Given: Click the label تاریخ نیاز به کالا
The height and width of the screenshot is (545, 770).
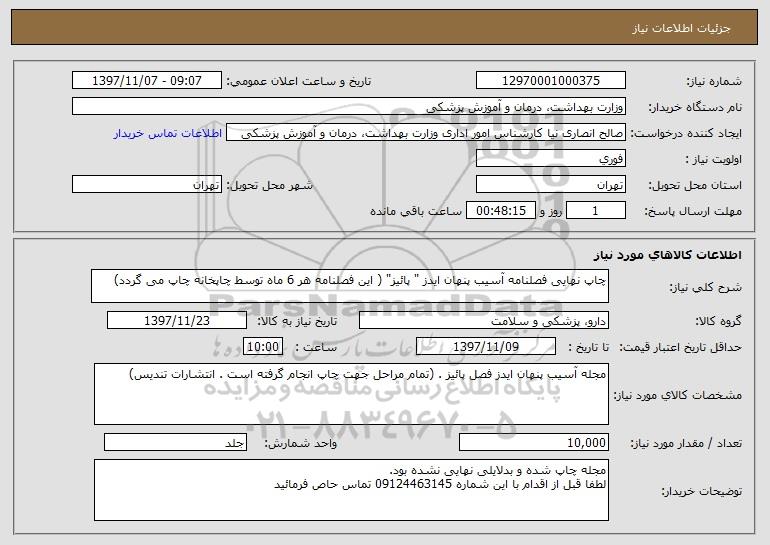Looking at the screenshot, I should point(297,321).
